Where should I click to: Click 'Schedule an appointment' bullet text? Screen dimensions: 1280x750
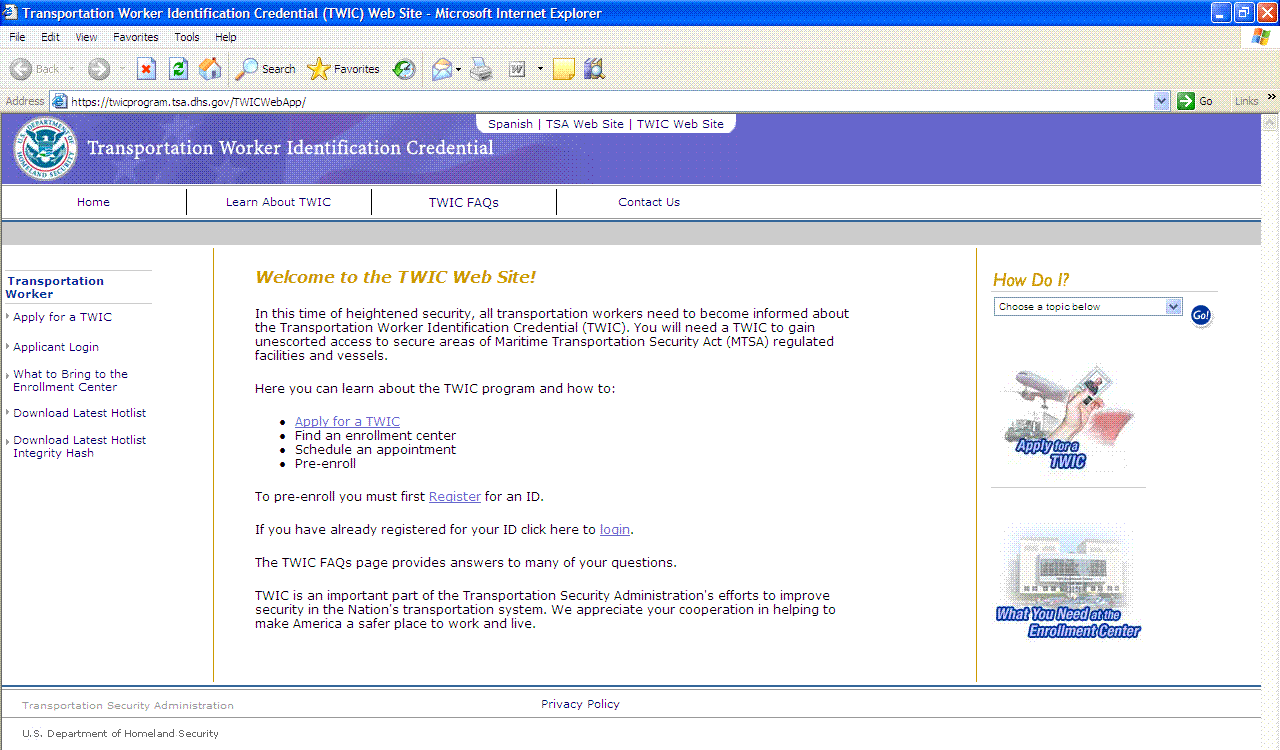pos(375,450)
